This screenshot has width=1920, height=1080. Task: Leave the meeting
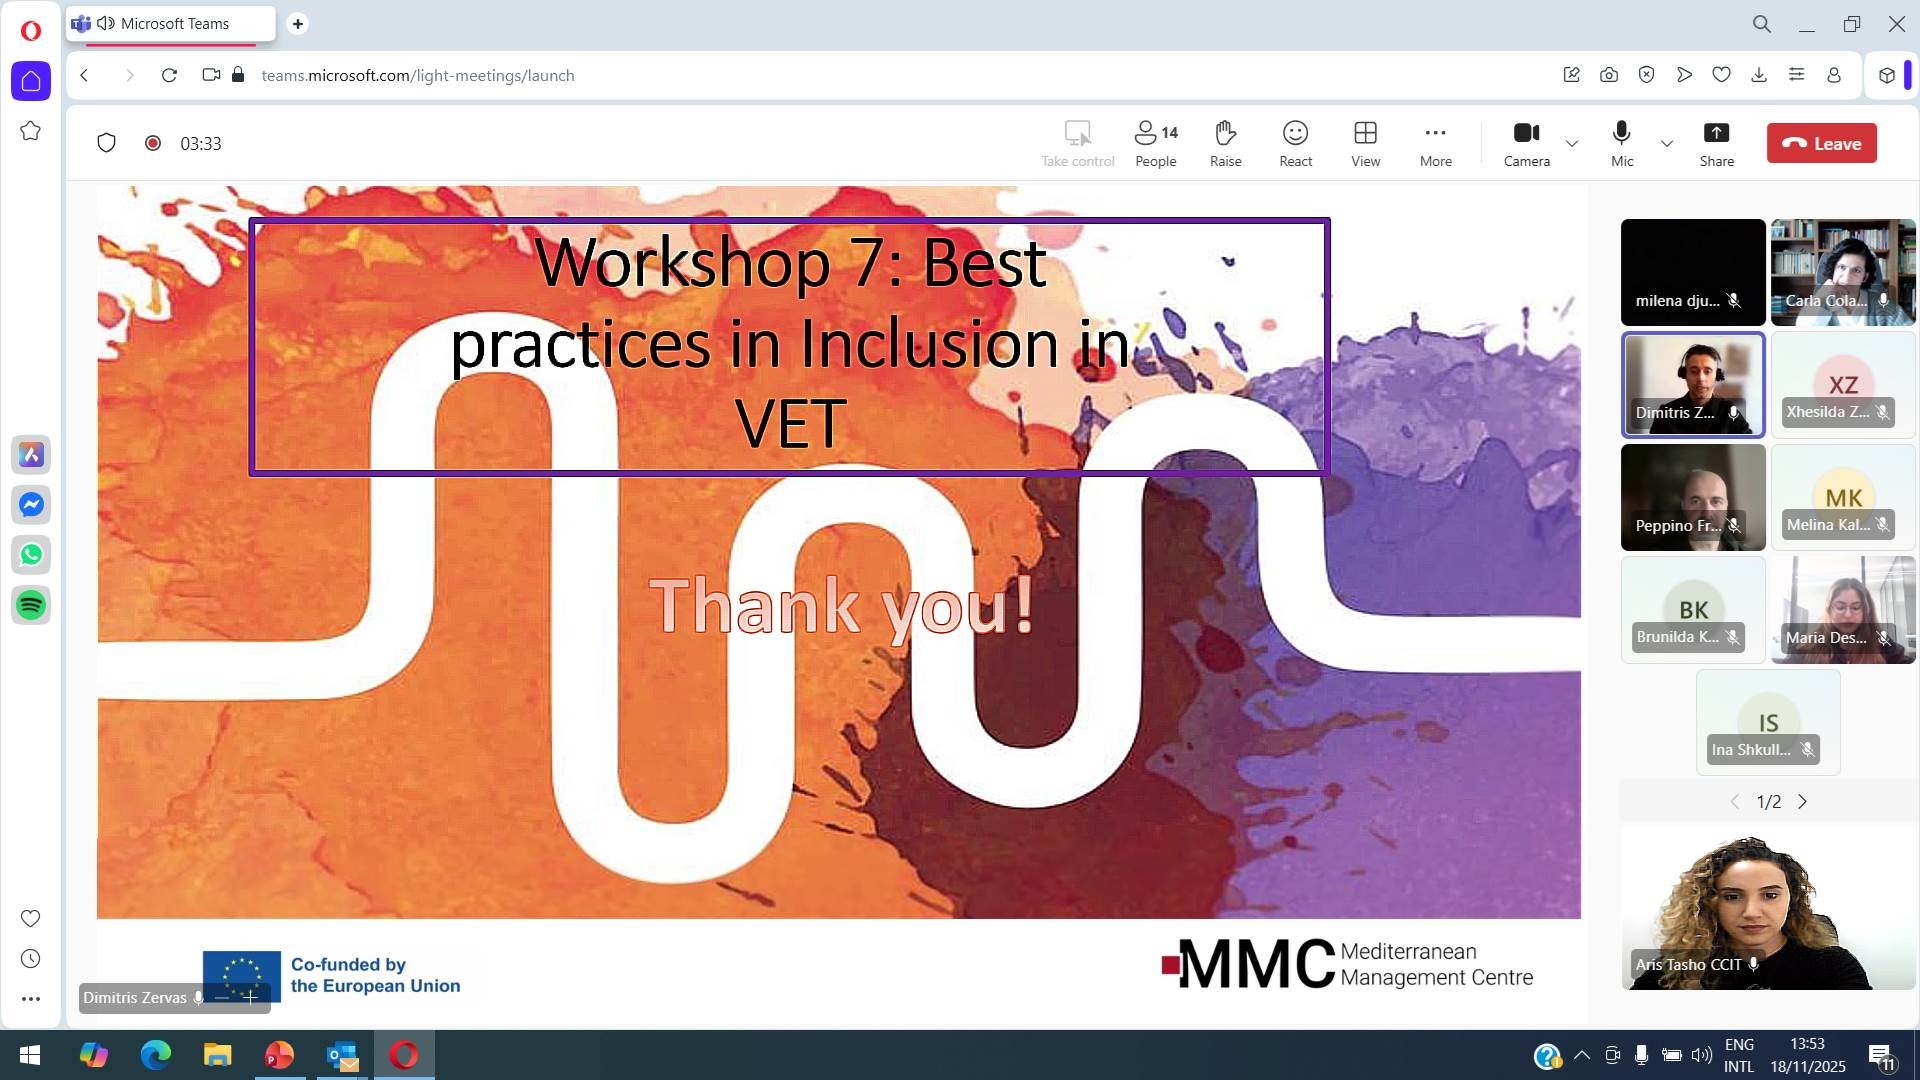(x=1821, y=143)
